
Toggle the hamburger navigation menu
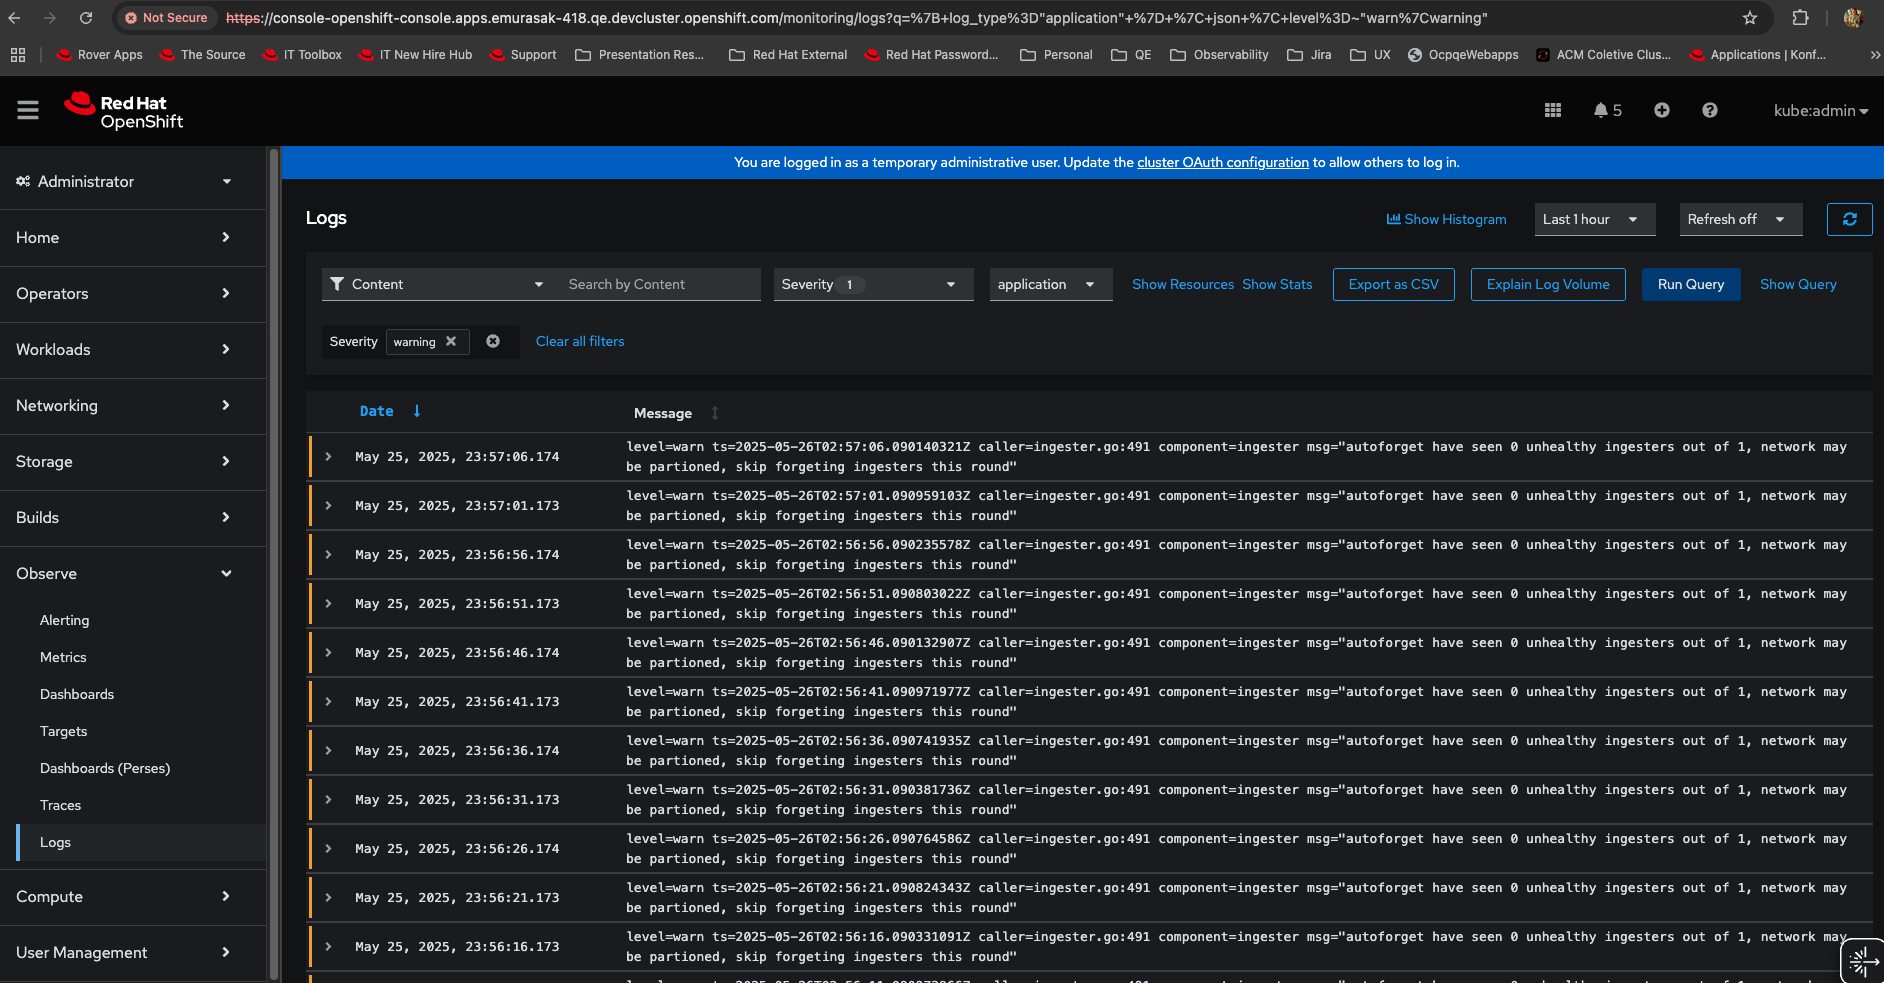pos(28,110)
